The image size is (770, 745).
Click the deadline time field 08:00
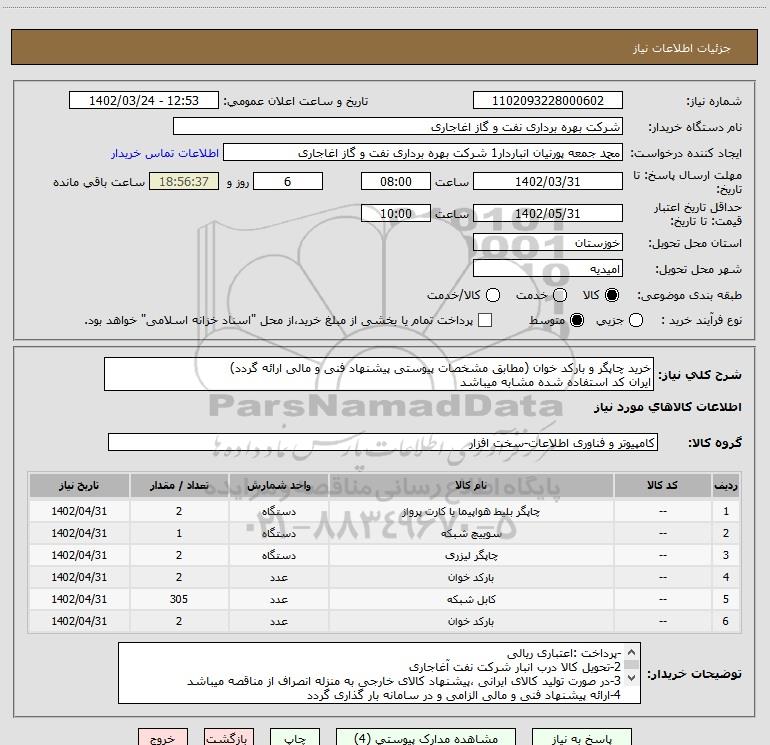pos(396,181)
